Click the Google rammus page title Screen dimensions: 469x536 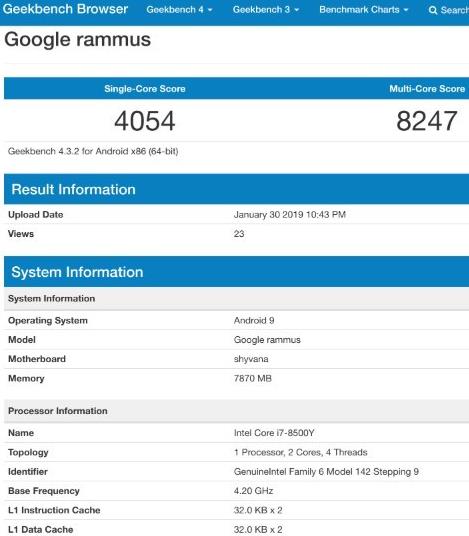[77, 39]
